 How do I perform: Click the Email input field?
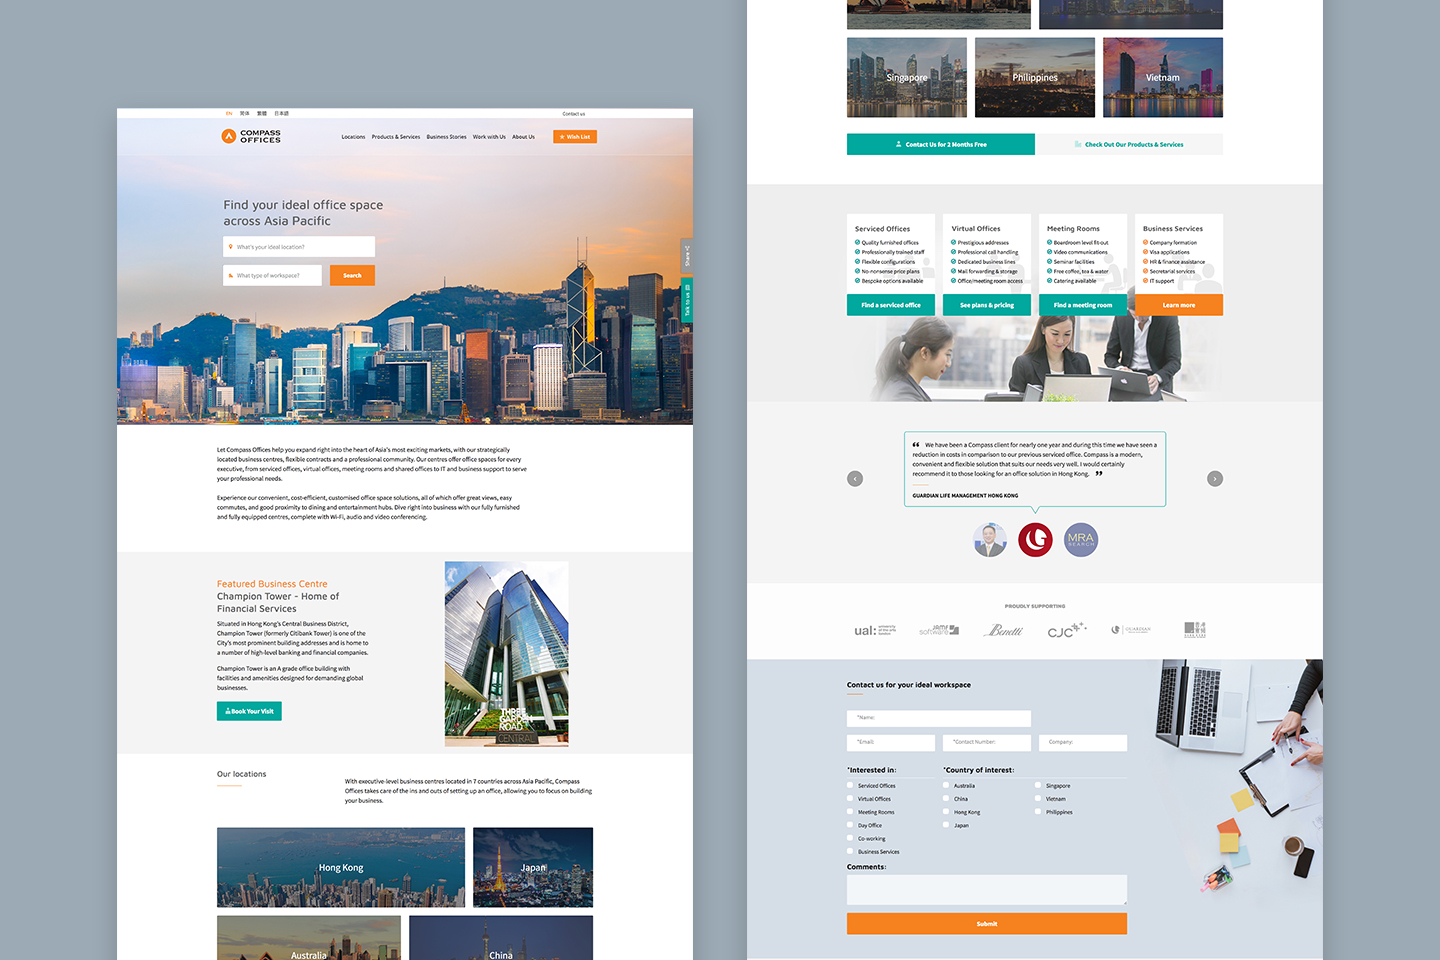[x=891, y=742]
